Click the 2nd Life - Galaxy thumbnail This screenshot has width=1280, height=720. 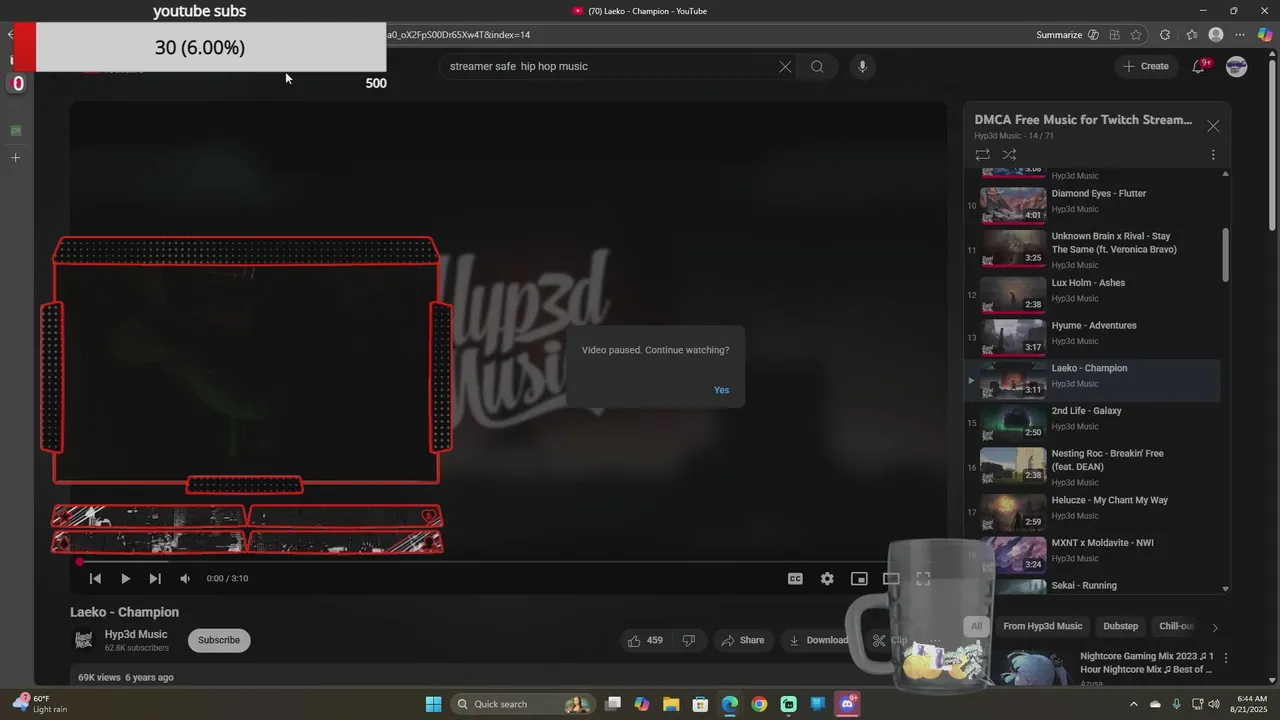click(x=1013, y=422)
